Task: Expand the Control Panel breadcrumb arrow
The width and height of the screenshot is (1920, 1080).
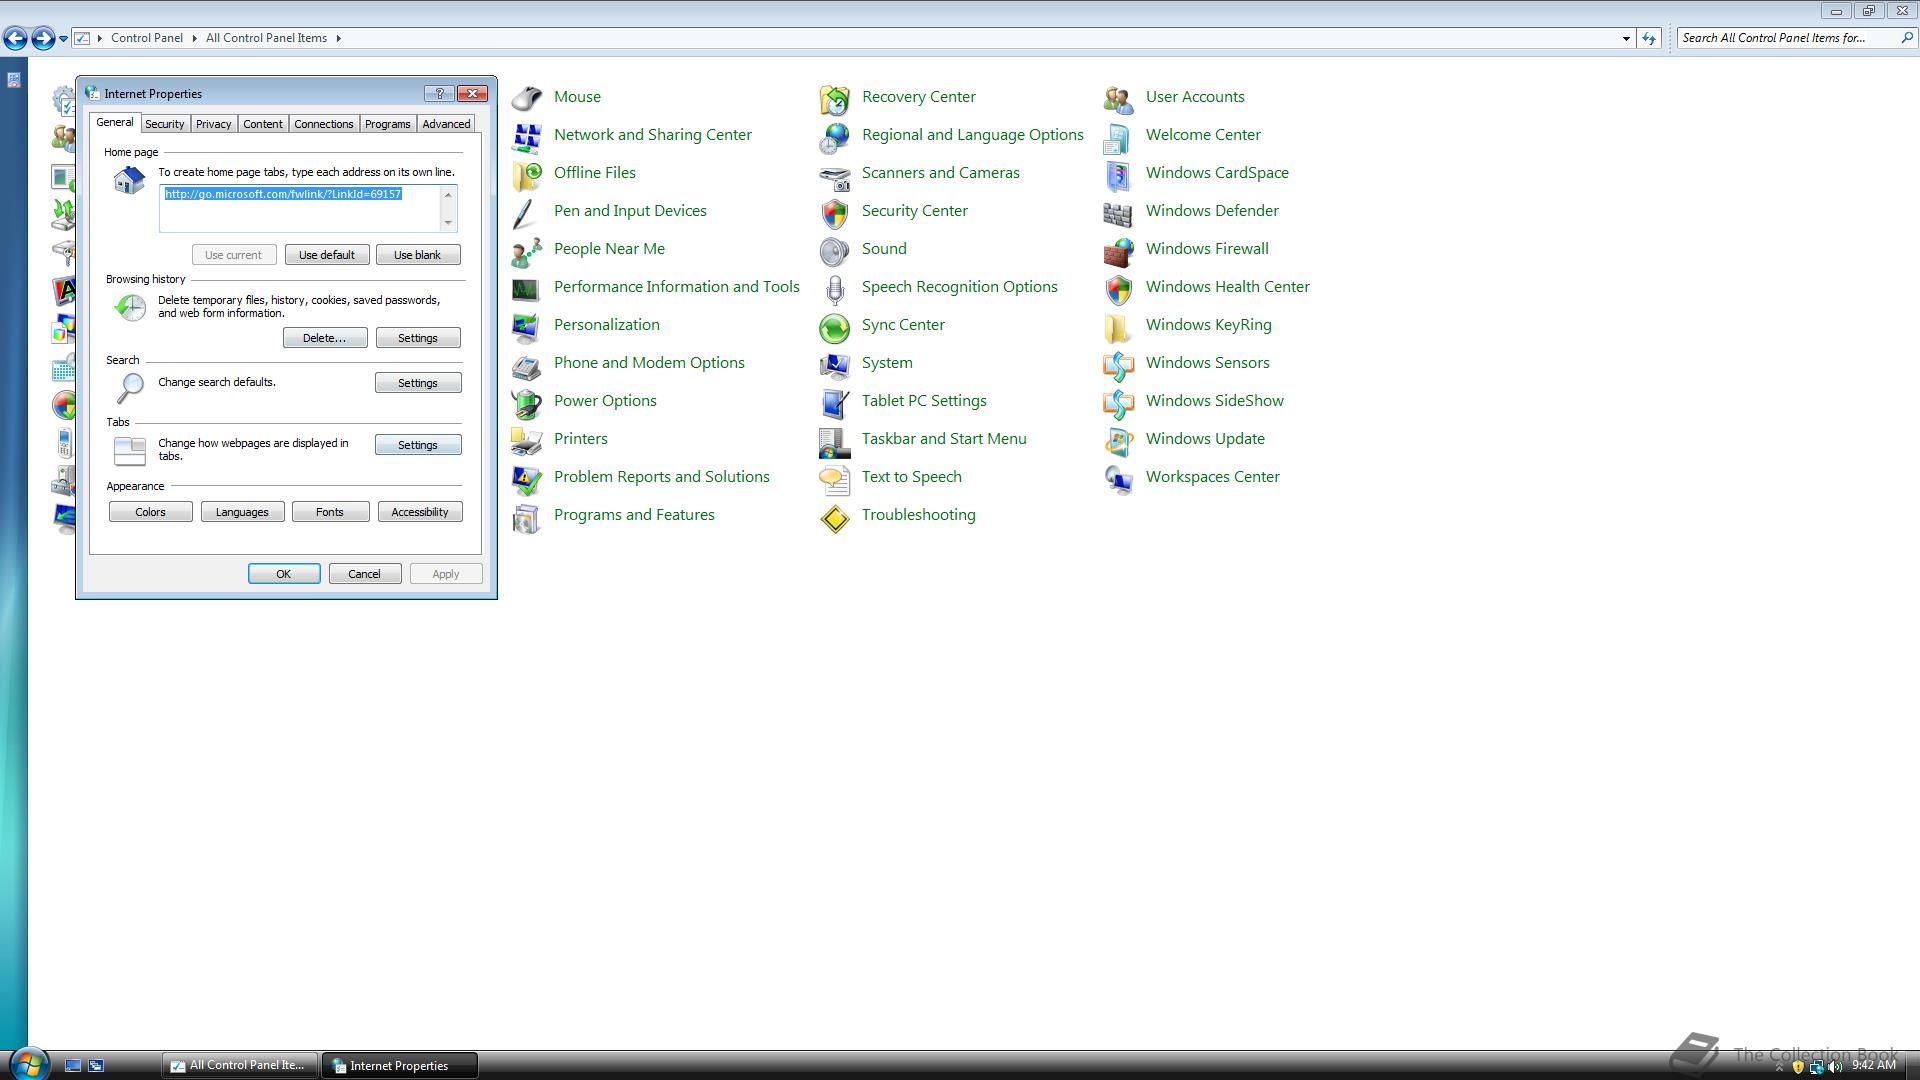Action: (x=194, y=38)
